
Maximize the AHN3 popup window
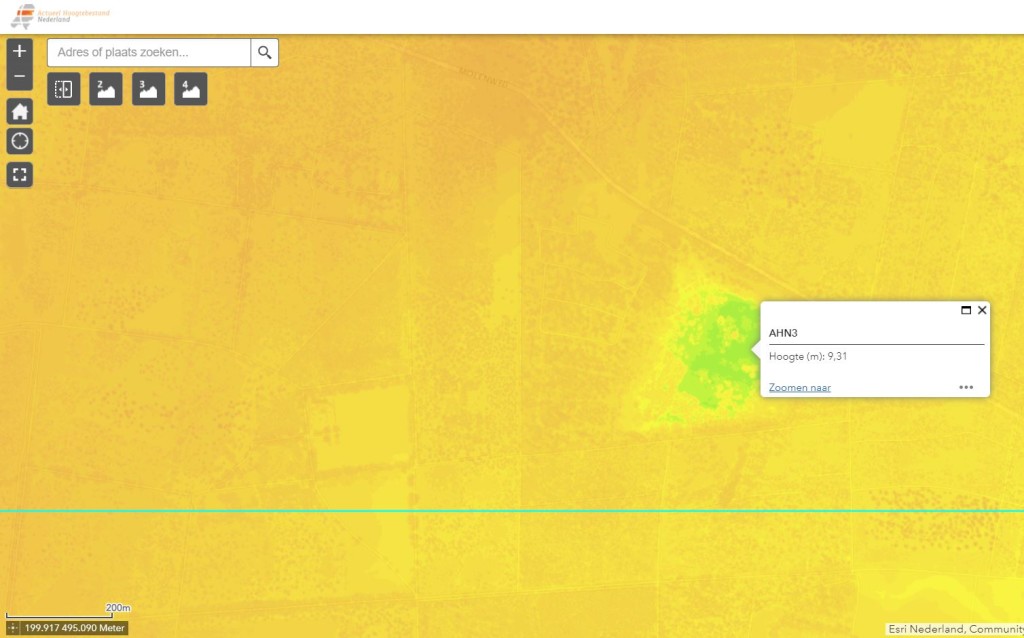click(x=966, y=310)
